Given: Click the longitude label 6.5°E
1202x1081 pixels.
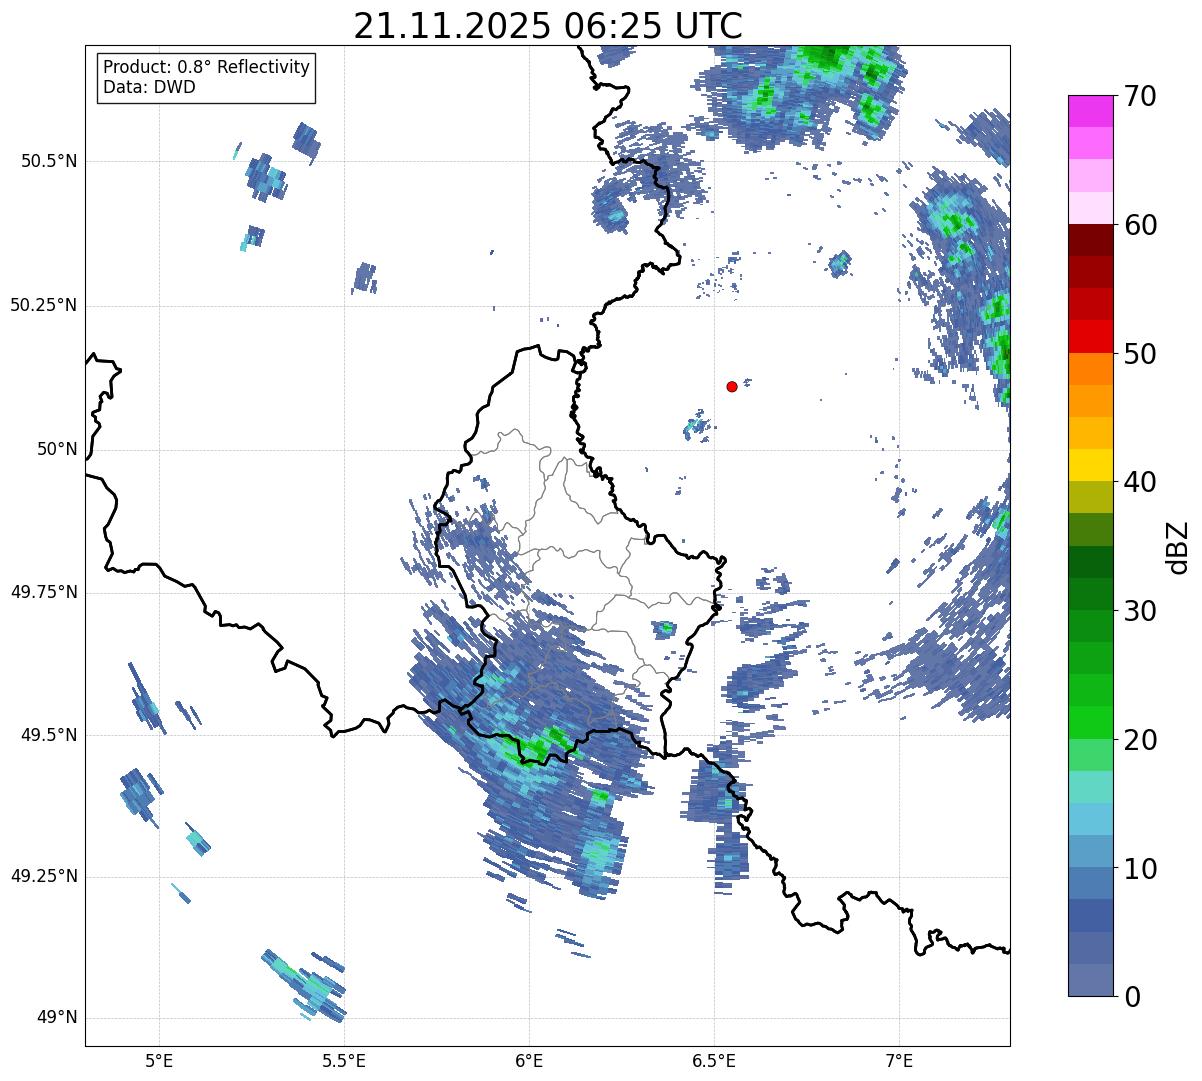Looking at the screenshot, I should pos(714,1060).
